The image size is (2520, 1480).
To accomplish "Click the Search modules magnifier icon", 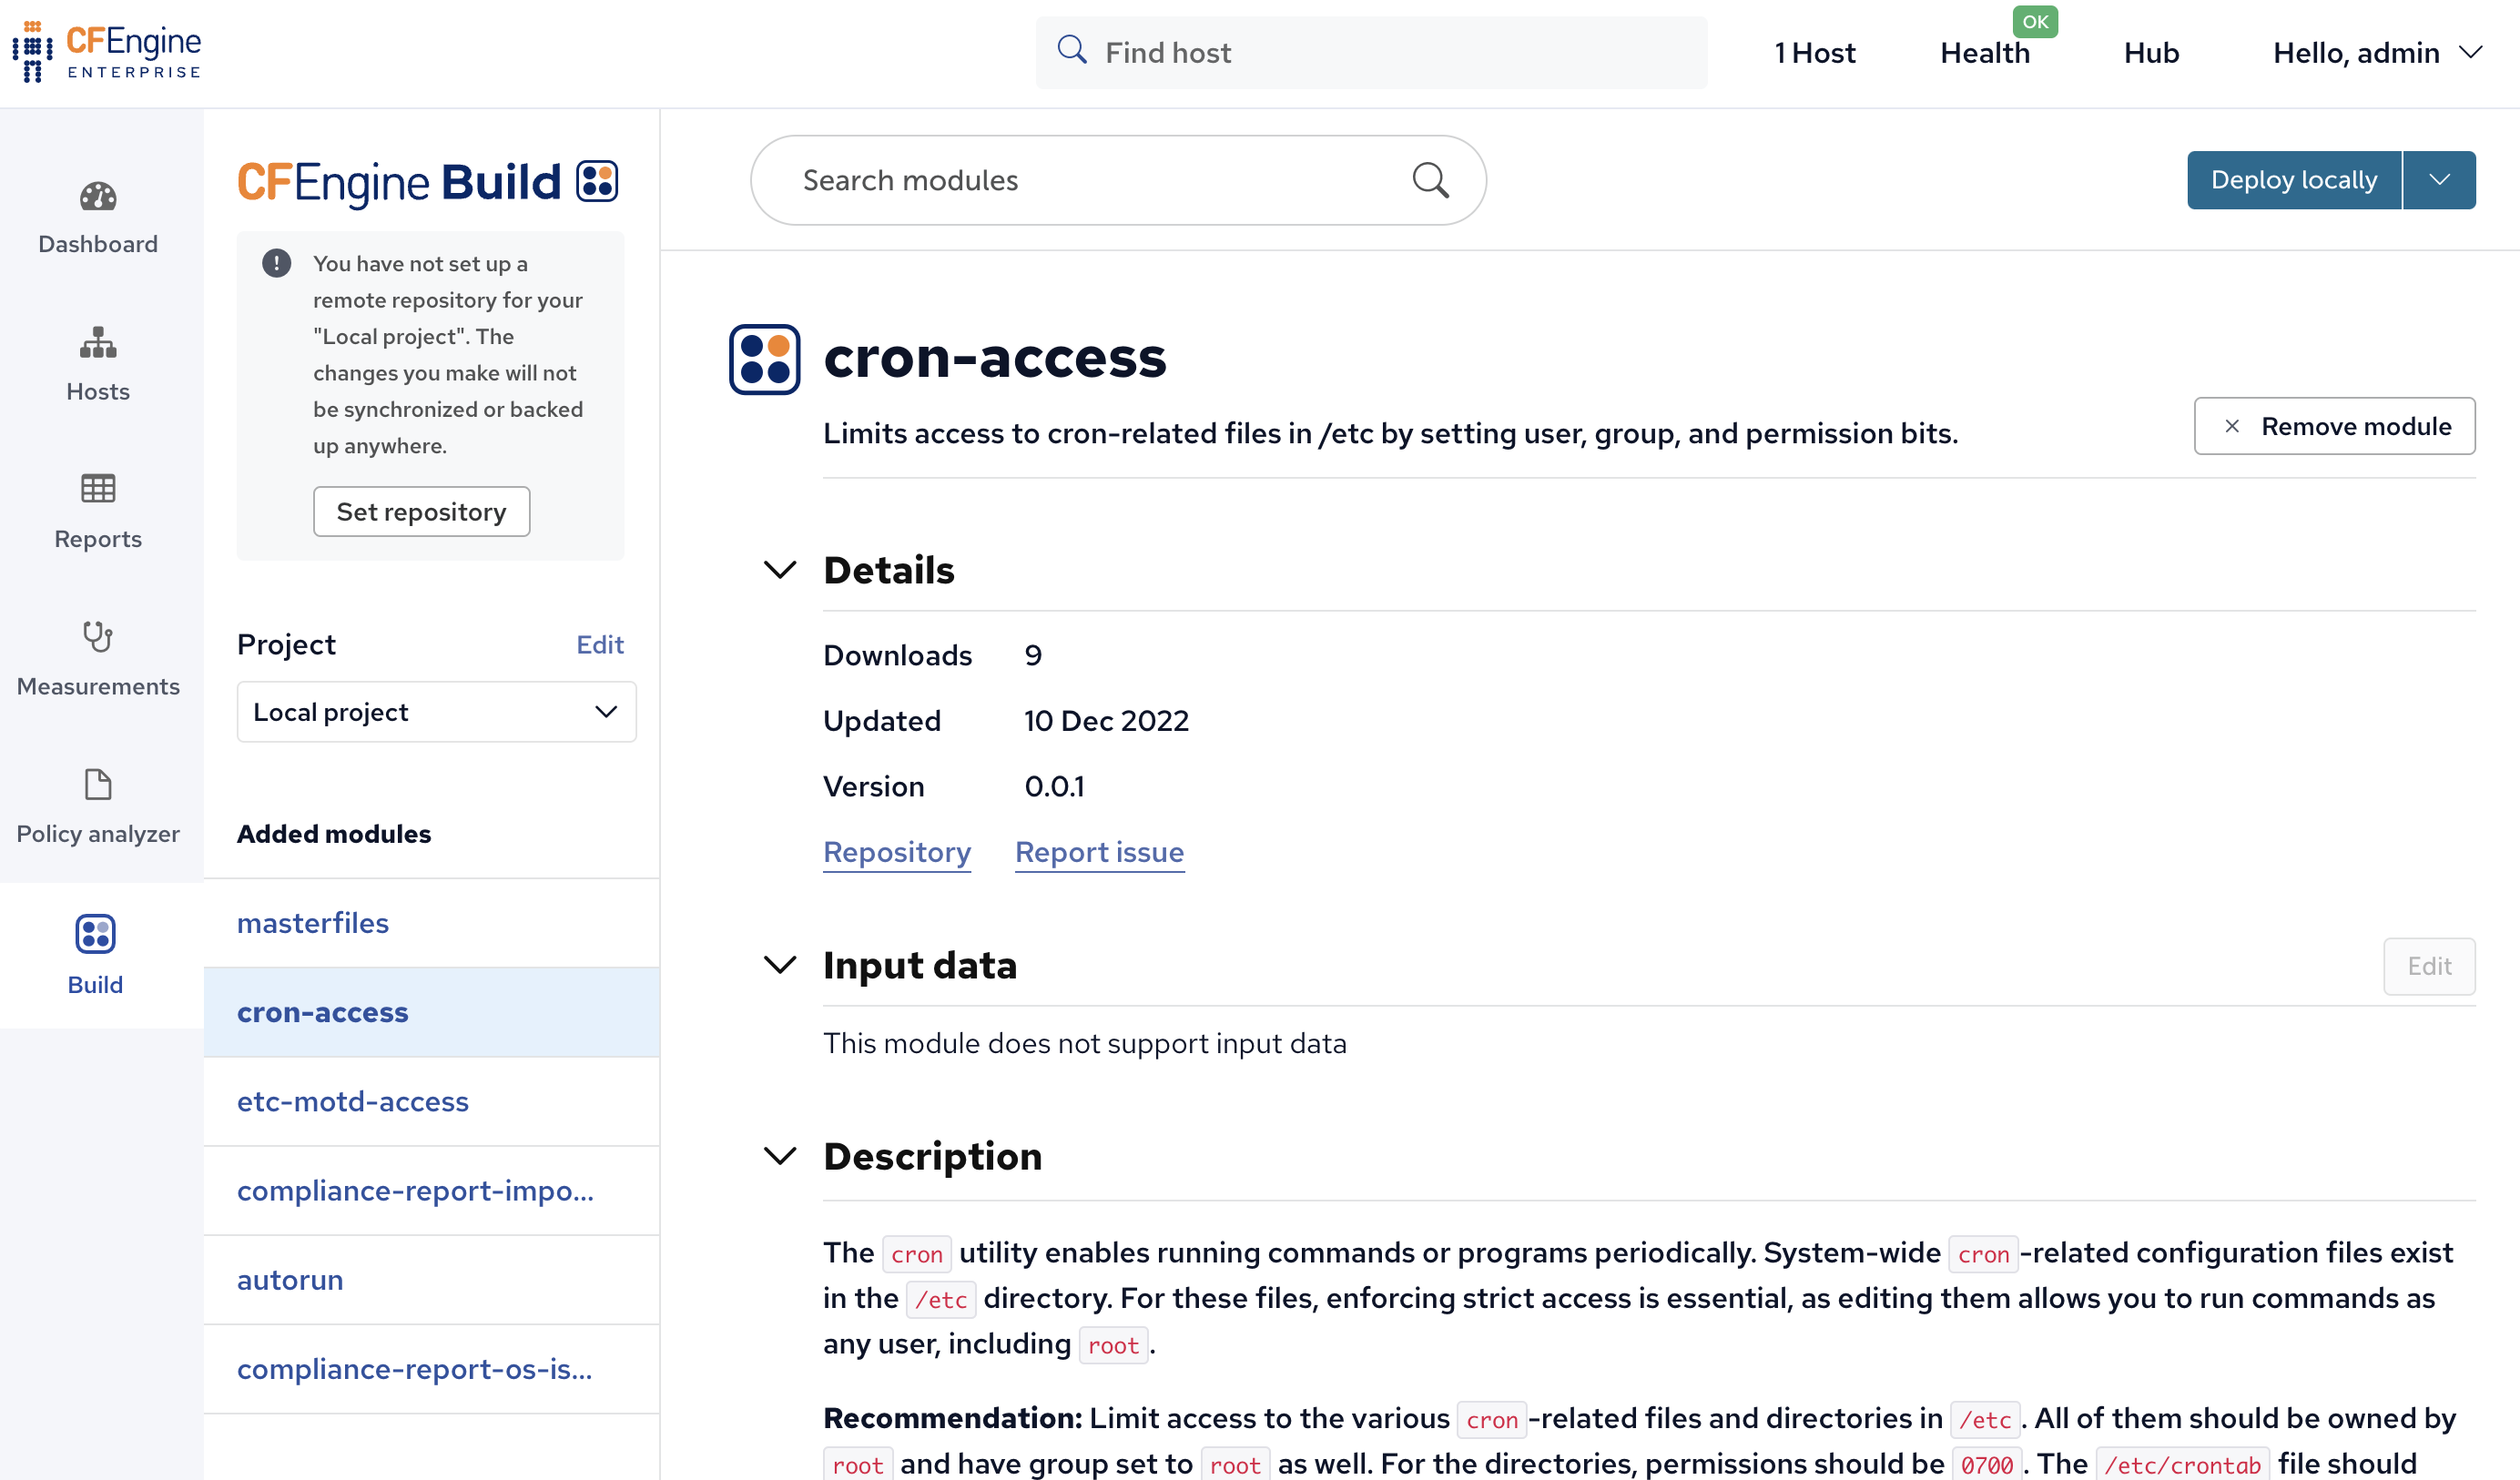I will [x=1431, y=180].
